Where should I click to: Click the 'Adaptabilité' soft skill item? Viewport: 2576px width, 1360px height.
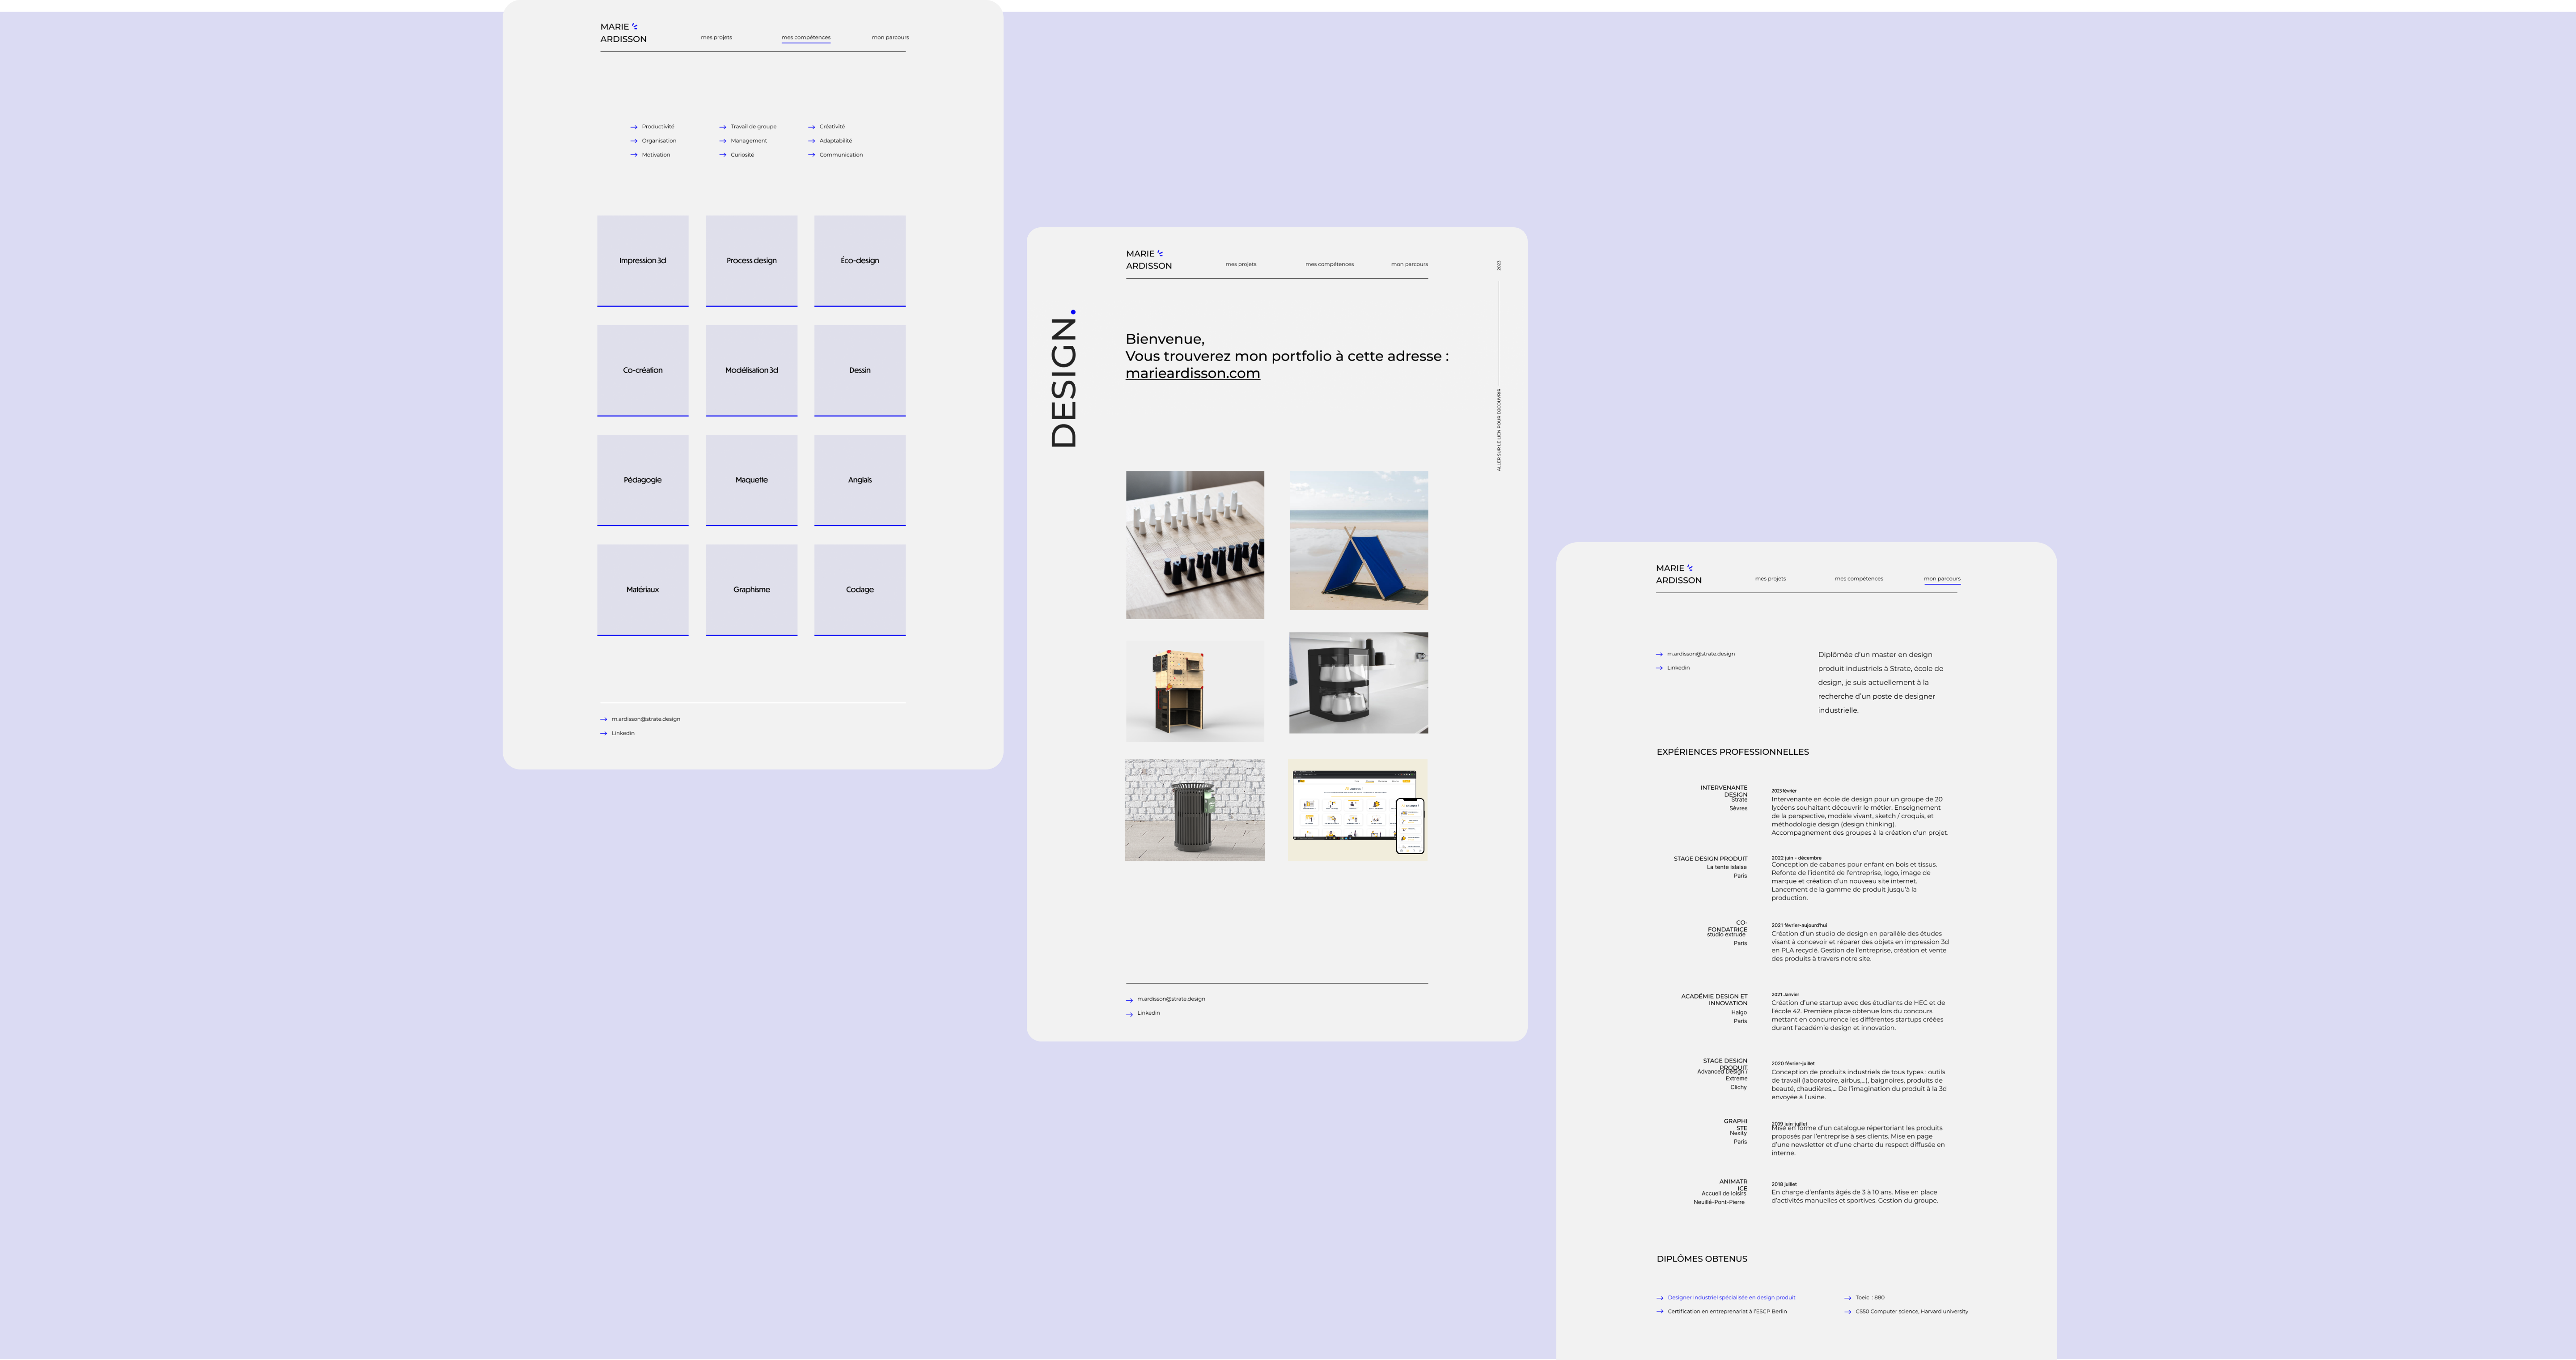coord(830,141)
